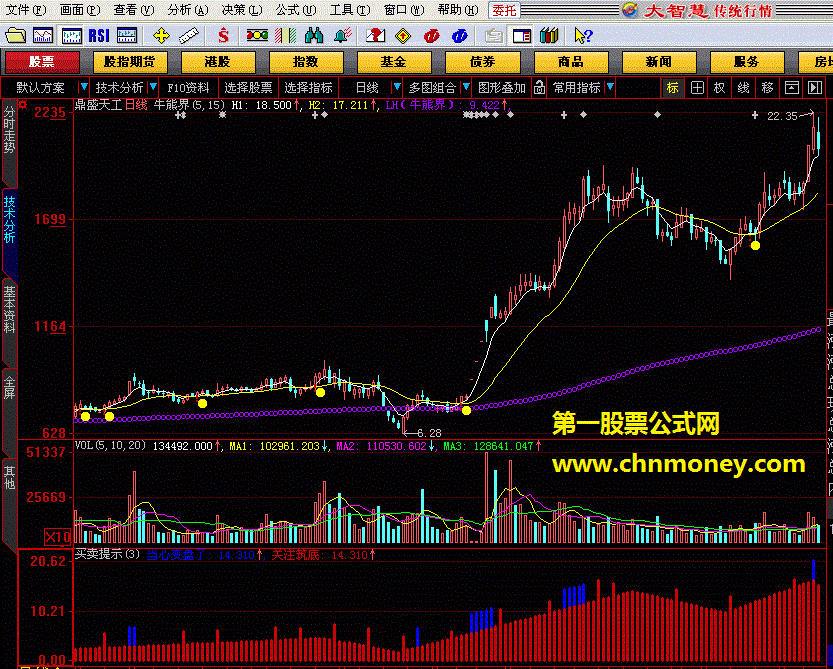The width and height of the screenshot is (833, 669).
Task: Select the 商品 category button
Action: [571, 62]
